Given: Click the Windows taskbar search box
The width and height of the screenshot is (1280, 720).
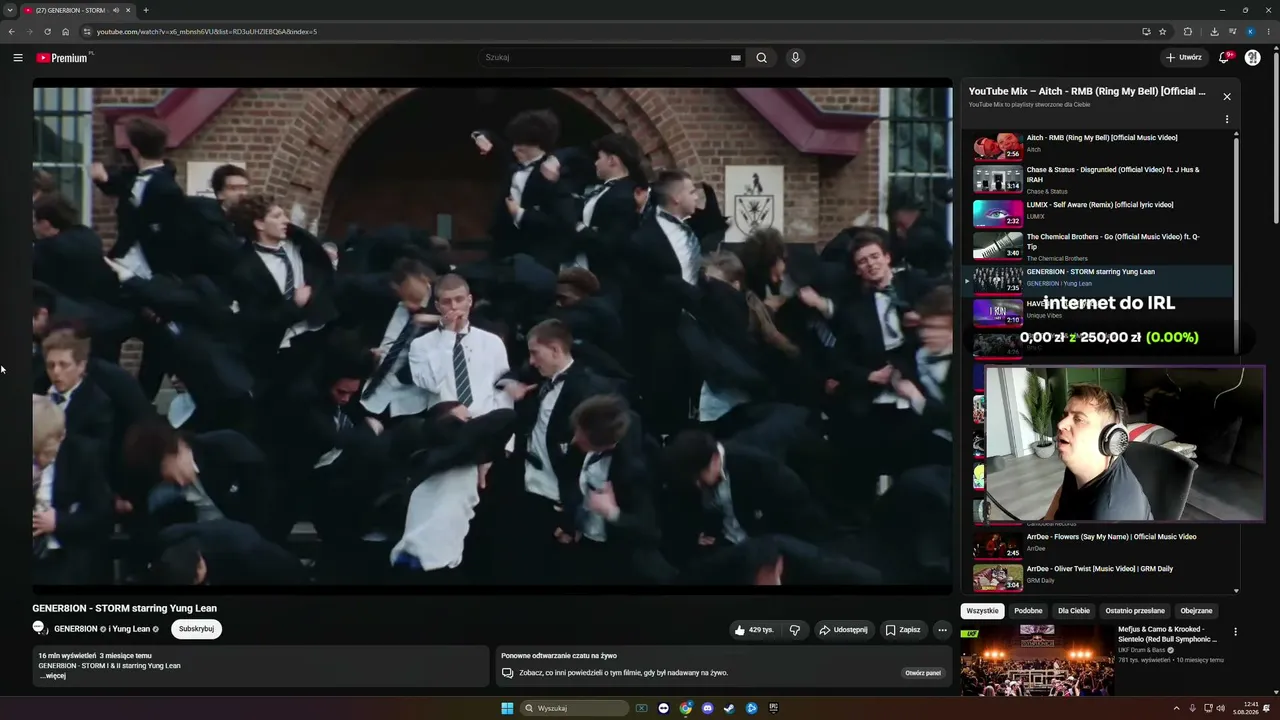Looking at the screenshot, I should [x=574, y=709].
